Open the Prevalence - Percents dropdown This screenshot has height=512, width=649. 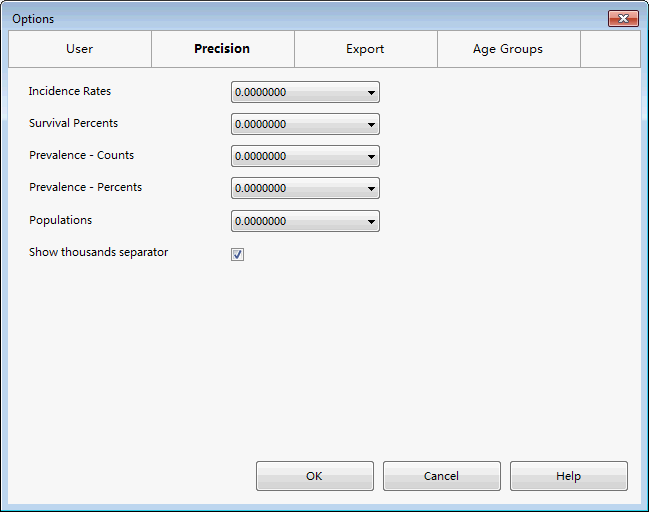(x=305, y=189)
